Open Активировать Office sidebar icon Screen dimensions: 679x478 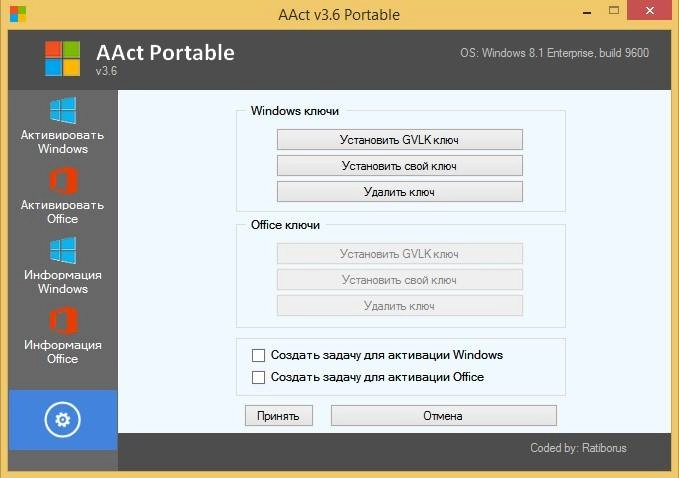pyautogui.click(x=63, y=181)
